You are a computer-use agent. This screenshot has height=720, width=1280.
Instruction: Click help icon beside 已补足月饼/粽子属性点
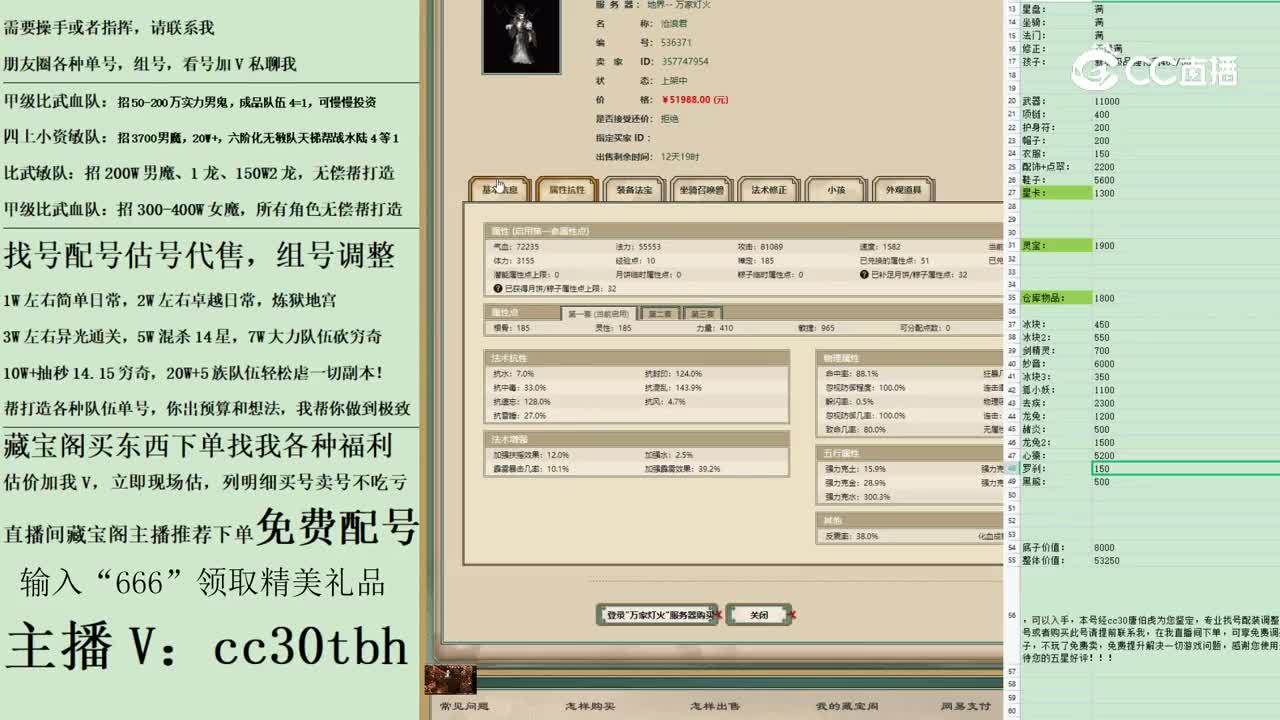pyautogui.click(x=865, y=274)
